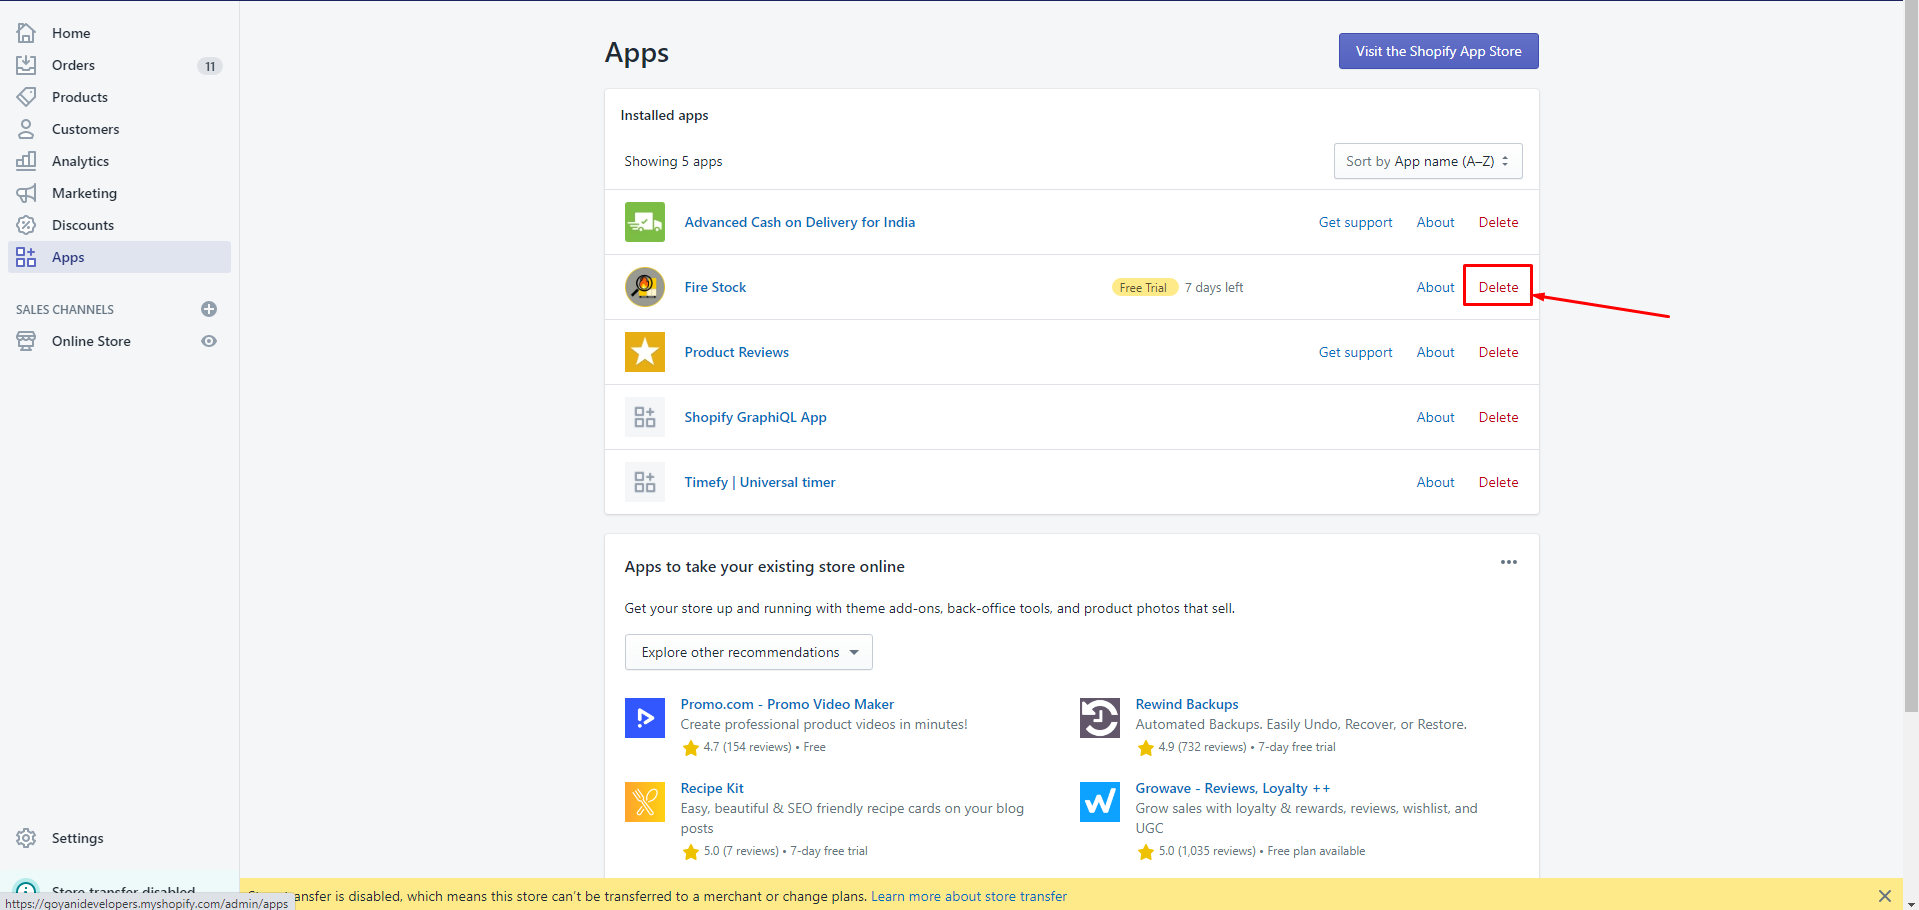View About for Shopify GraphiQL App

[x=1436, y=417]
